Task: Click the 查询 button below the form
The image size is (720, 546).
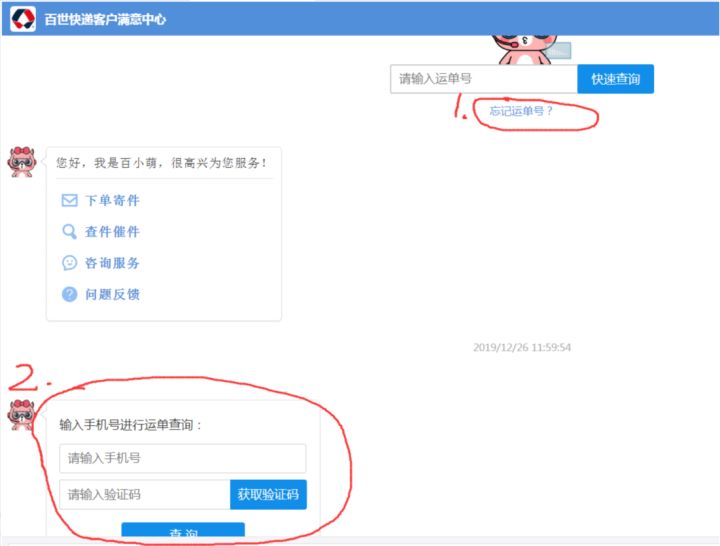Action: point(183,529)
